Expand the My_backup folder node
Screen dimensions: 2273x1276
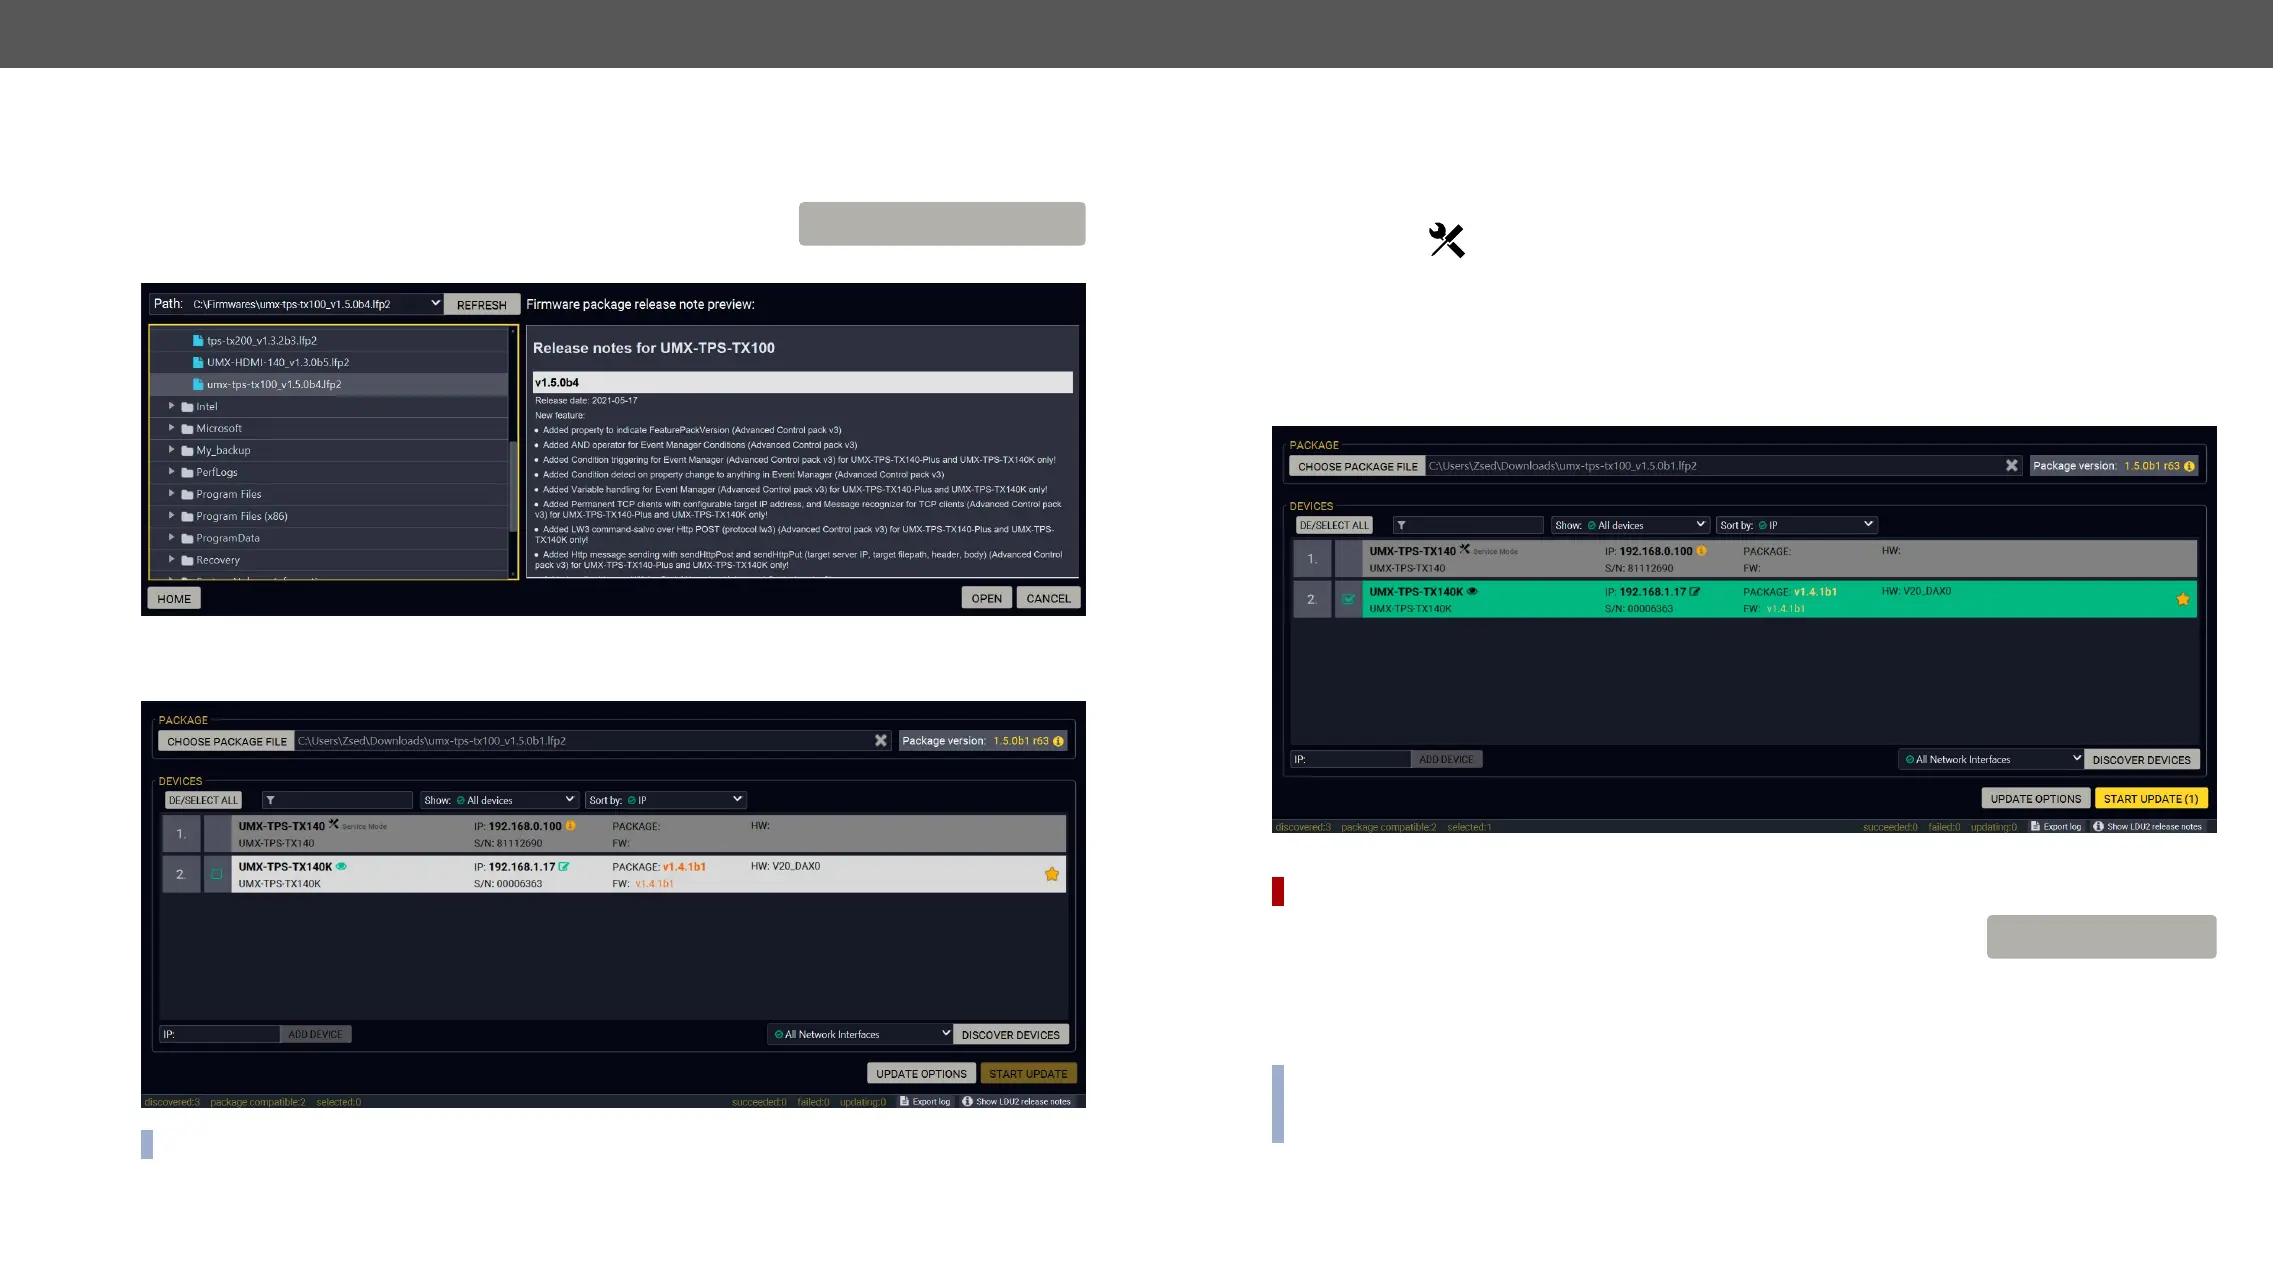click(x=172, y=450)
